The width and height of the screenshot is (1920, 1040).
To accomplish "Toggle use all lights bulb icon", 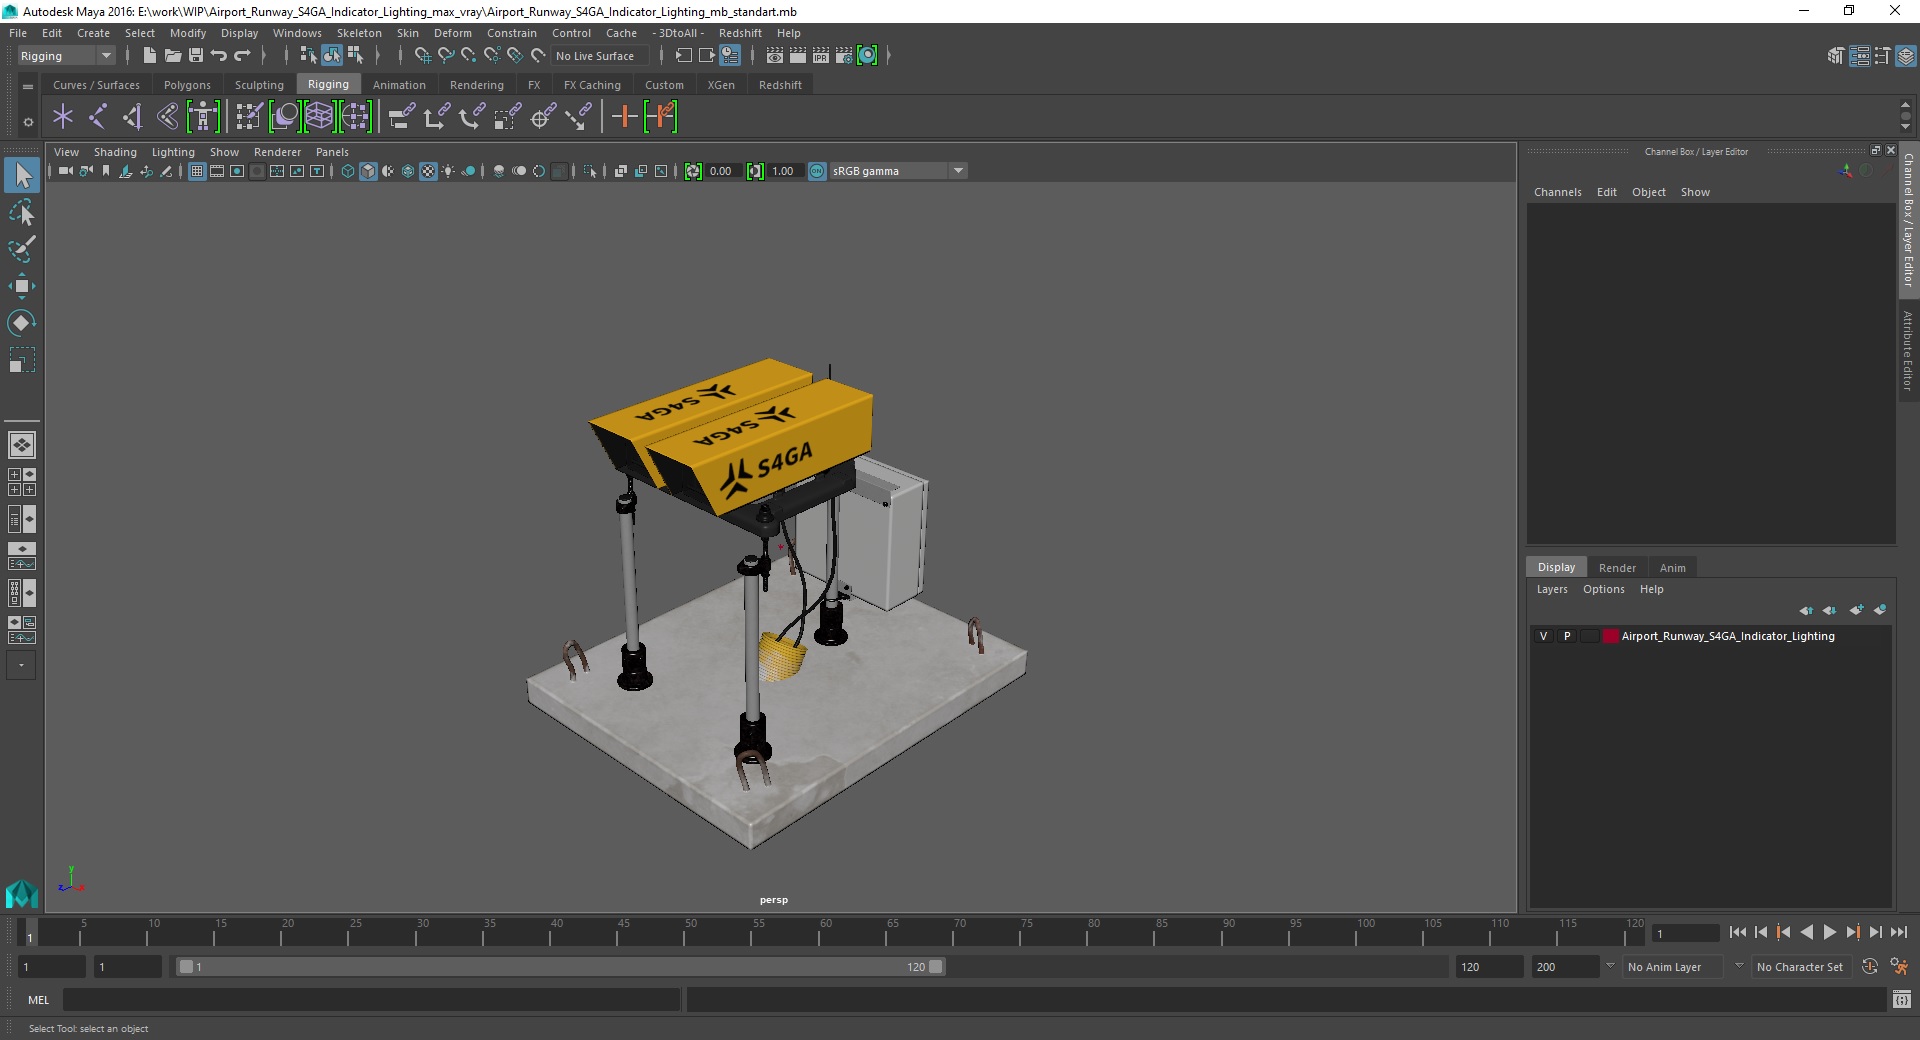I will (x=448, y=171).
